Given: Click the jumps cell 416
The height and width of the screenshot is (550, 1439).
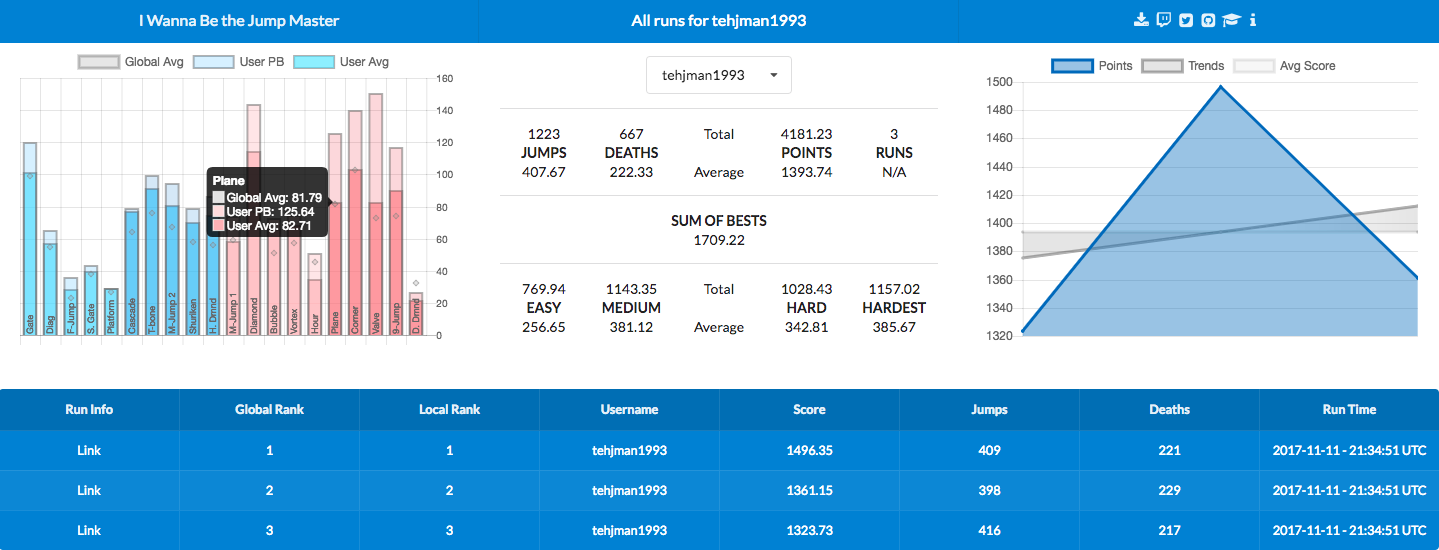Looking at the screenshot, I should 989,530.
